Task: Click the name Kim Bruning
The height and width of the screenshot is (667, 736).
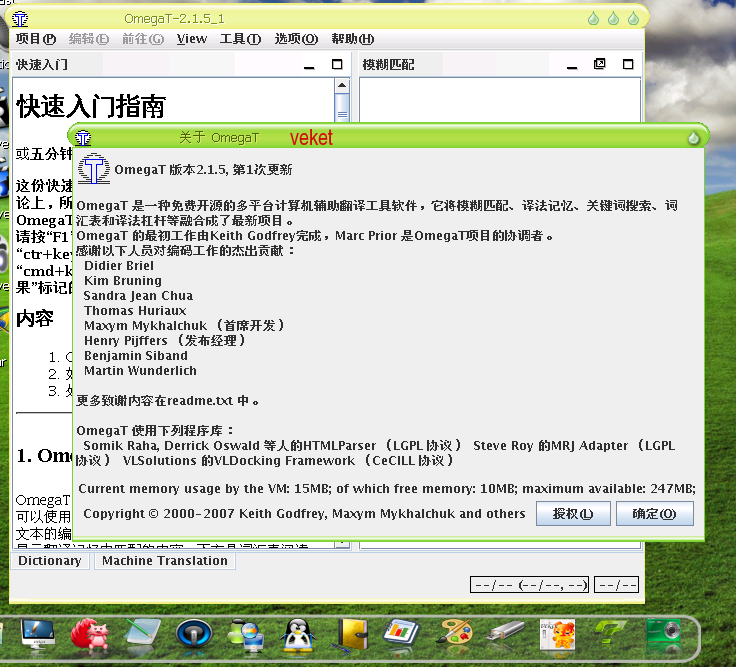Action: tap(123, 281)
